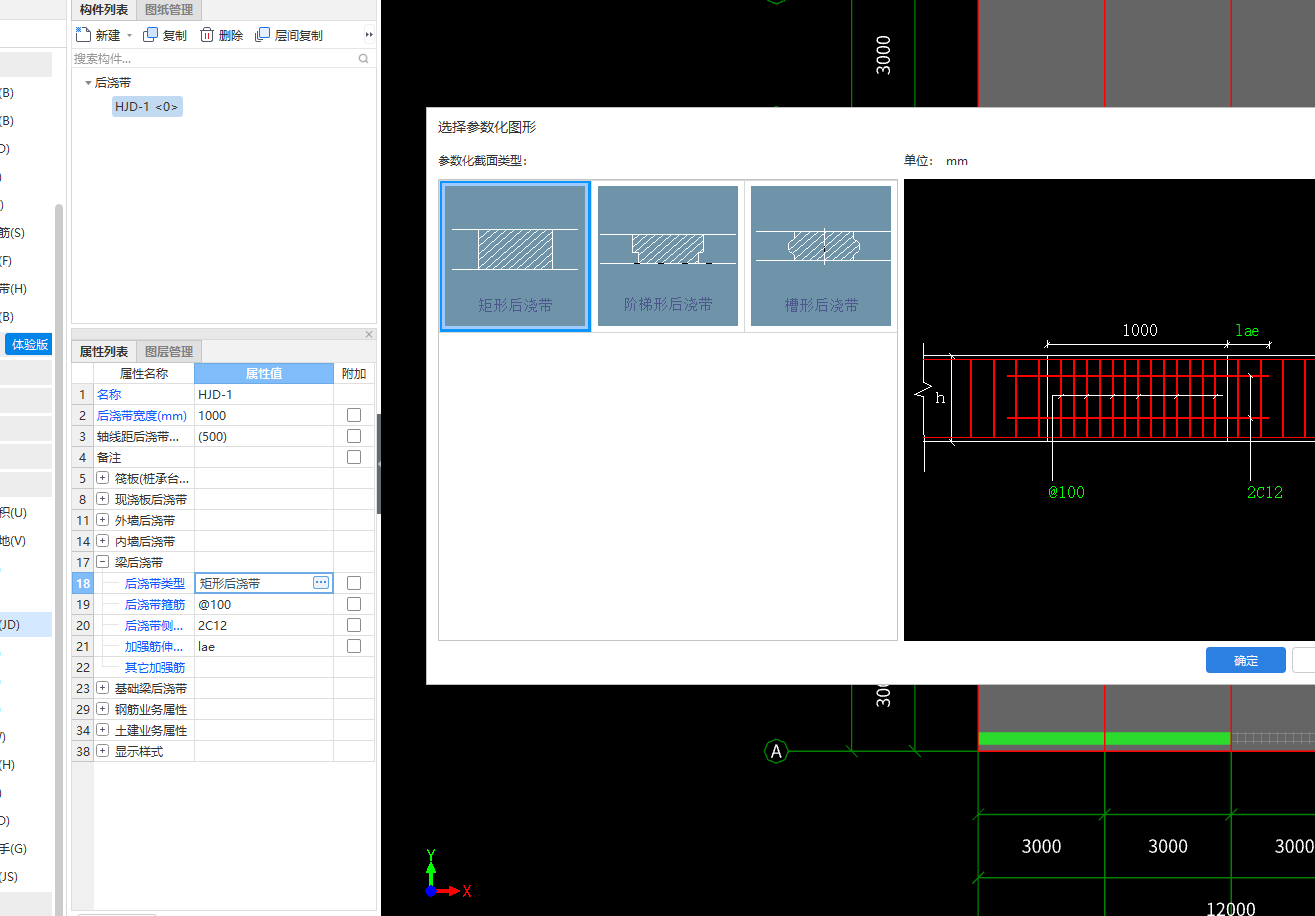Viewport: 1315px width, 916px height.
Task: Click the 层间复制 layer copy icon
Action: click(263, 35)
